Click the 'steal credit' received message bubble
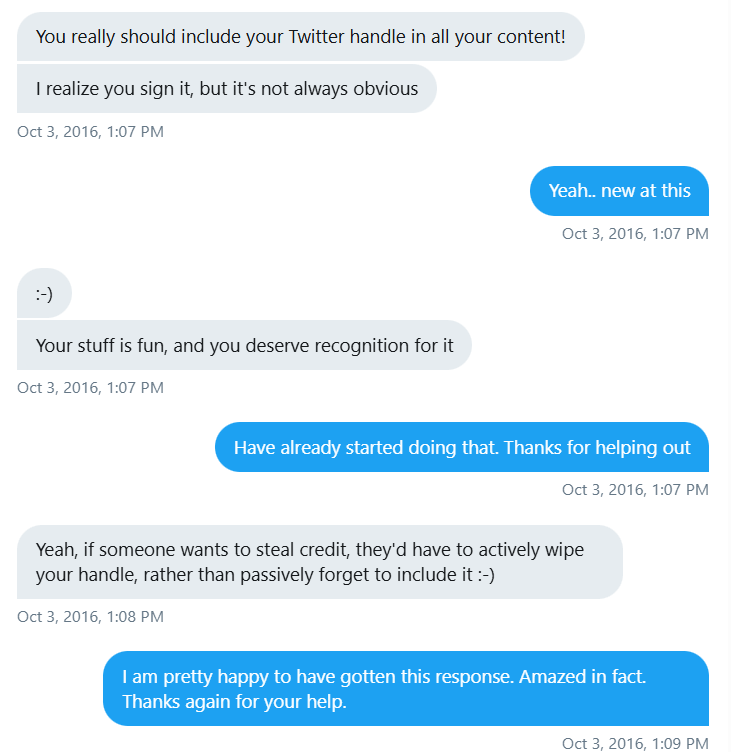This screenshot has width=731, height=752. coord(319,562)
